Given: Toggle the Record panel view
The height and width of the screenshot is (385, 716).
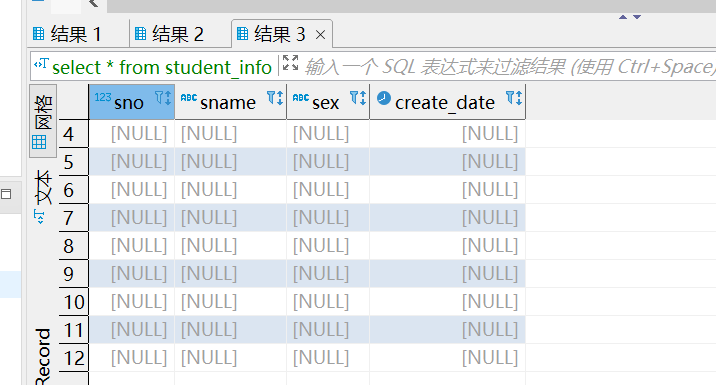Looking at the screenshot, I should tap(43, 356).
